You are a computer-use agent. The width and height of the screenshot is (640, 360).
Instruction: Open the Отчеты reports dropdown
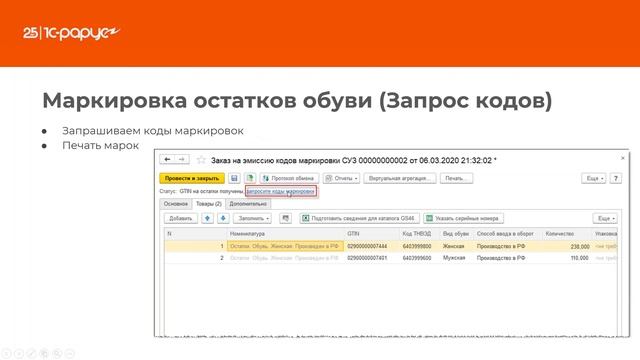342,178
